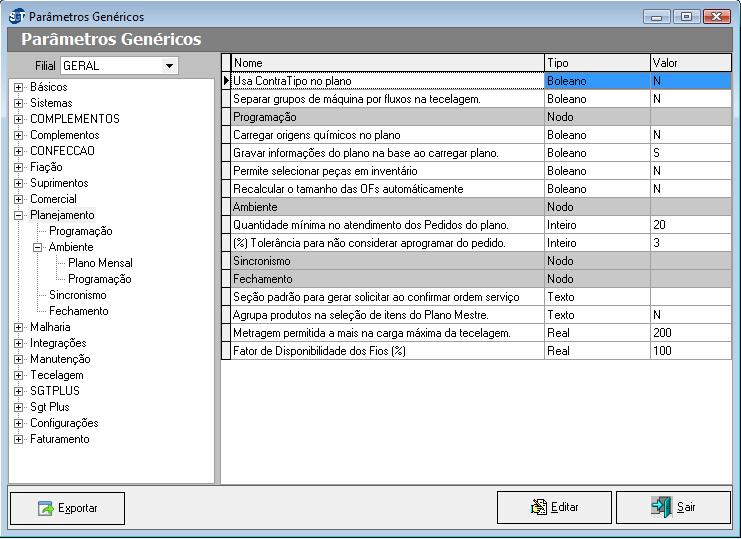Select Fator de Disponibilidade dos Fios row

[x=387, y=351]
